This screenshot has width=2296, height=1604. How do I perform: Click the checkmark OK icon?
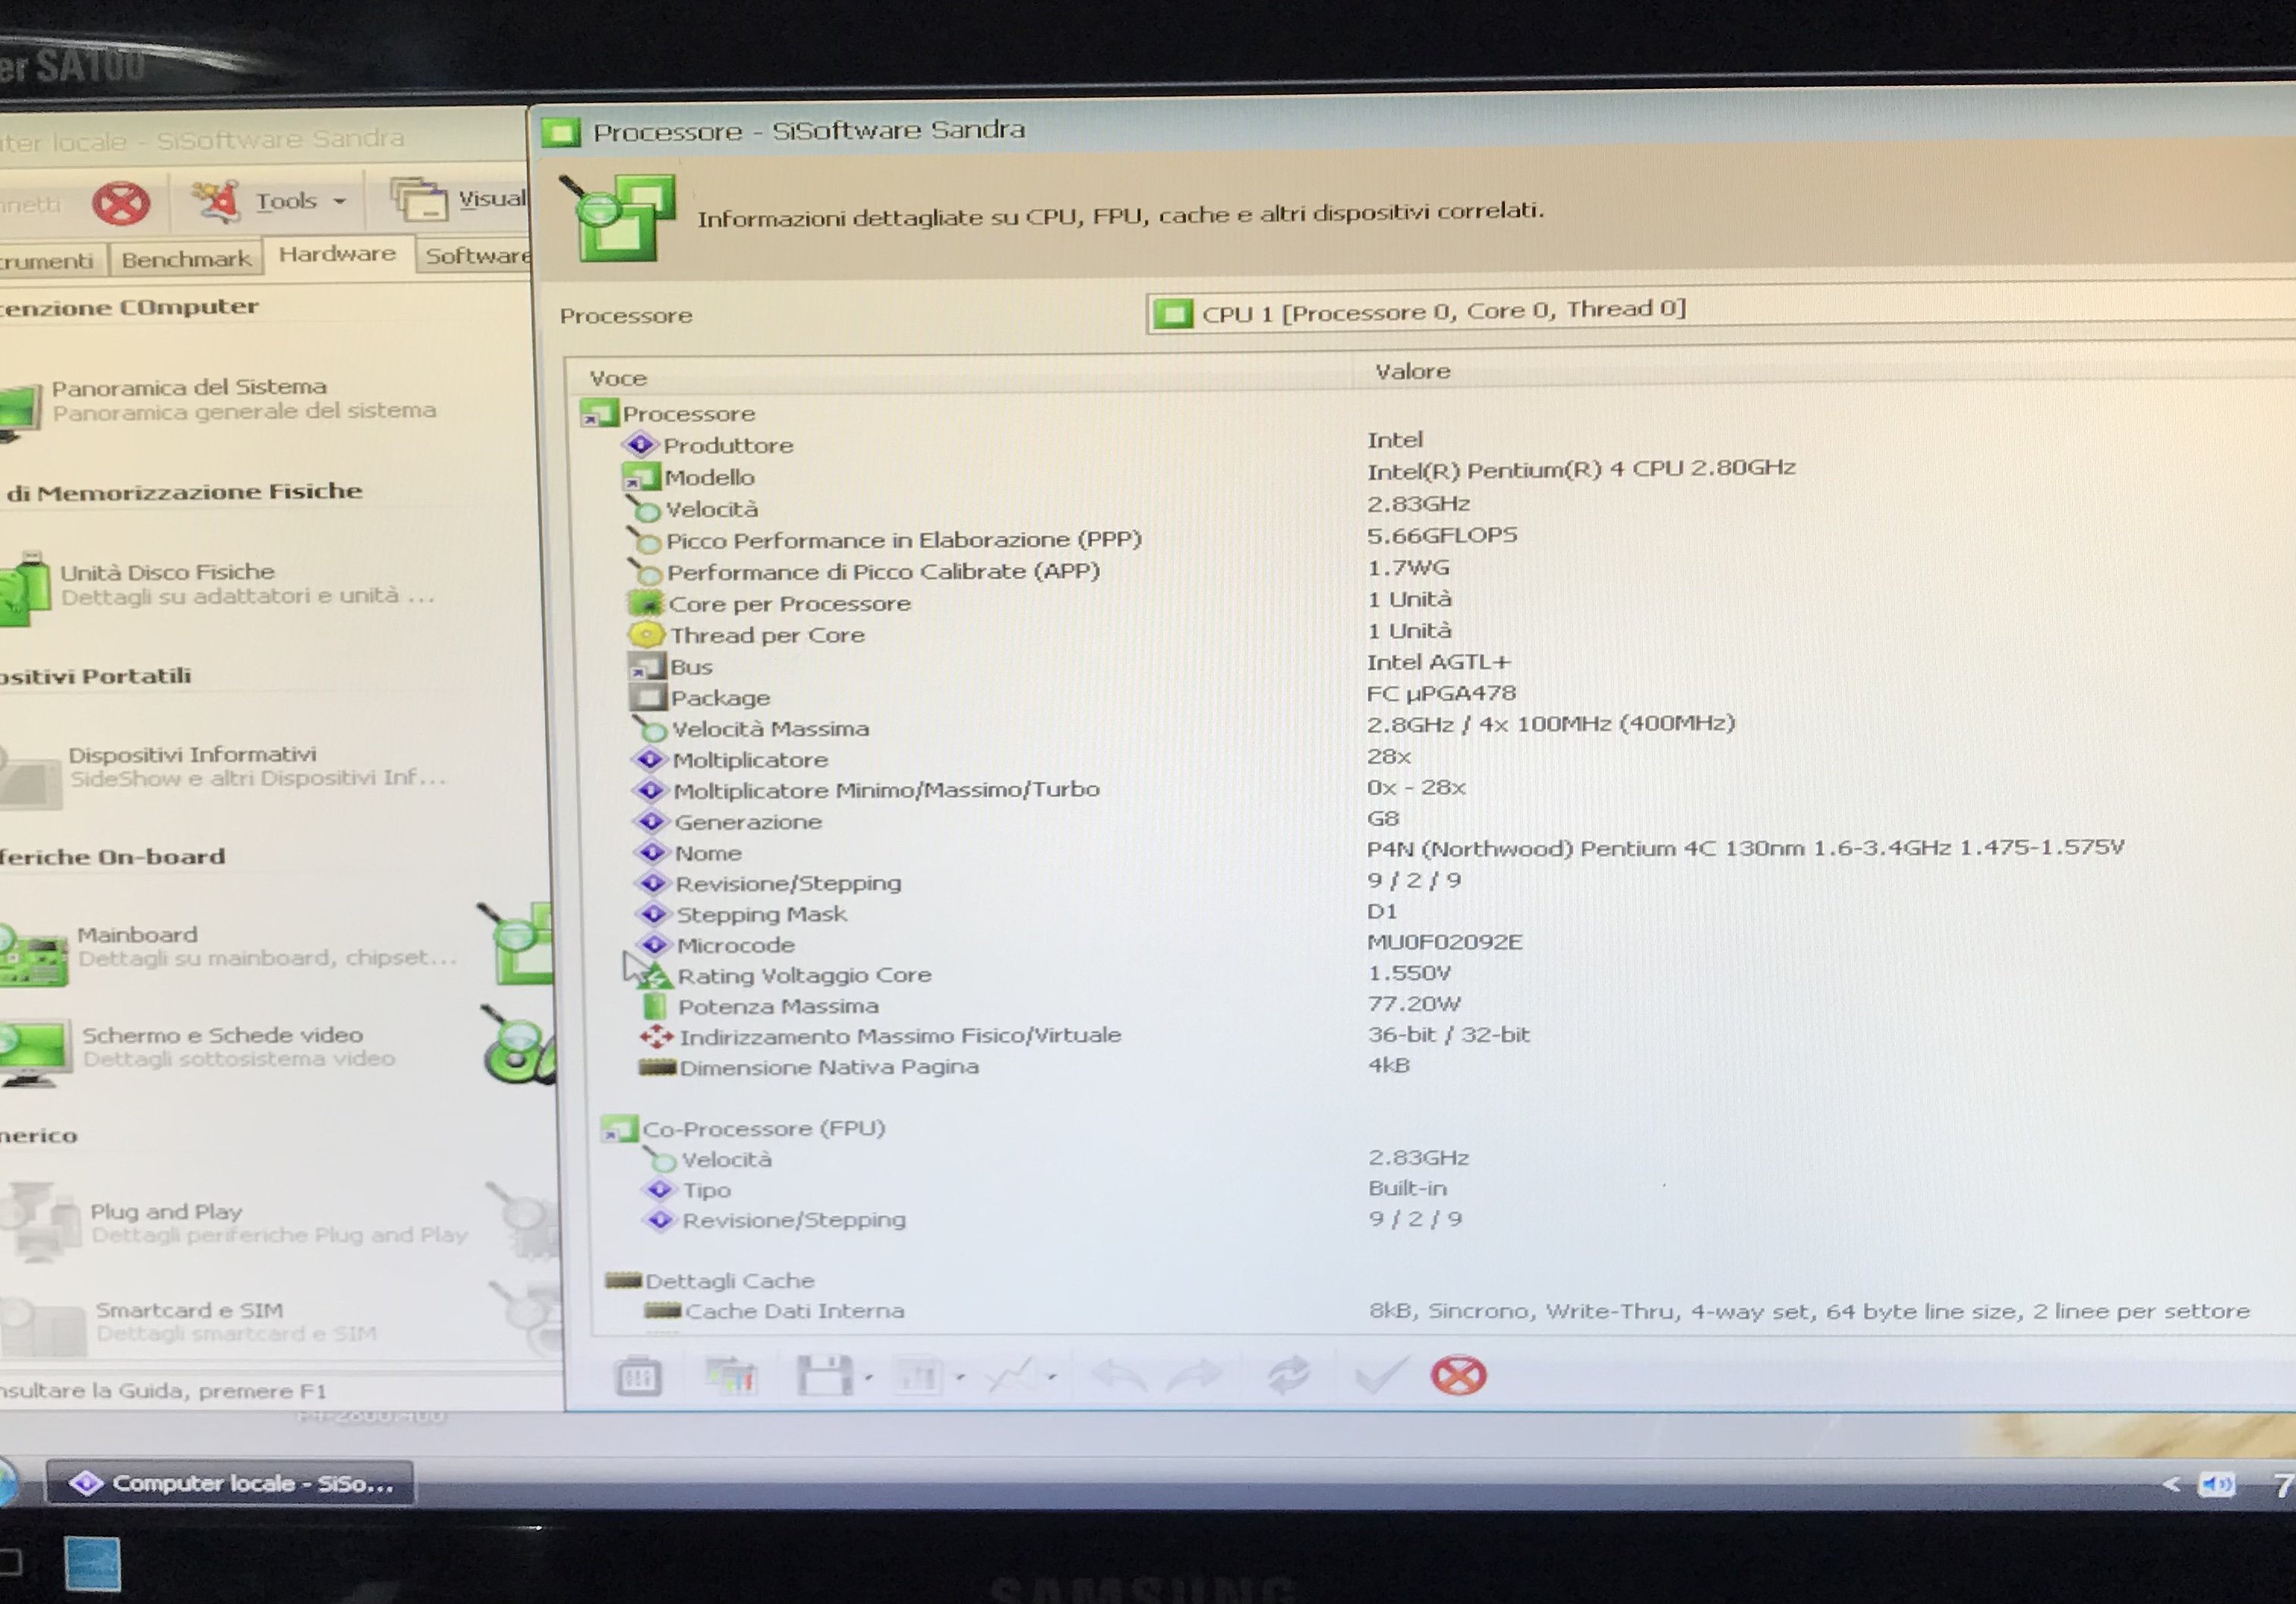point(1380,1376)
